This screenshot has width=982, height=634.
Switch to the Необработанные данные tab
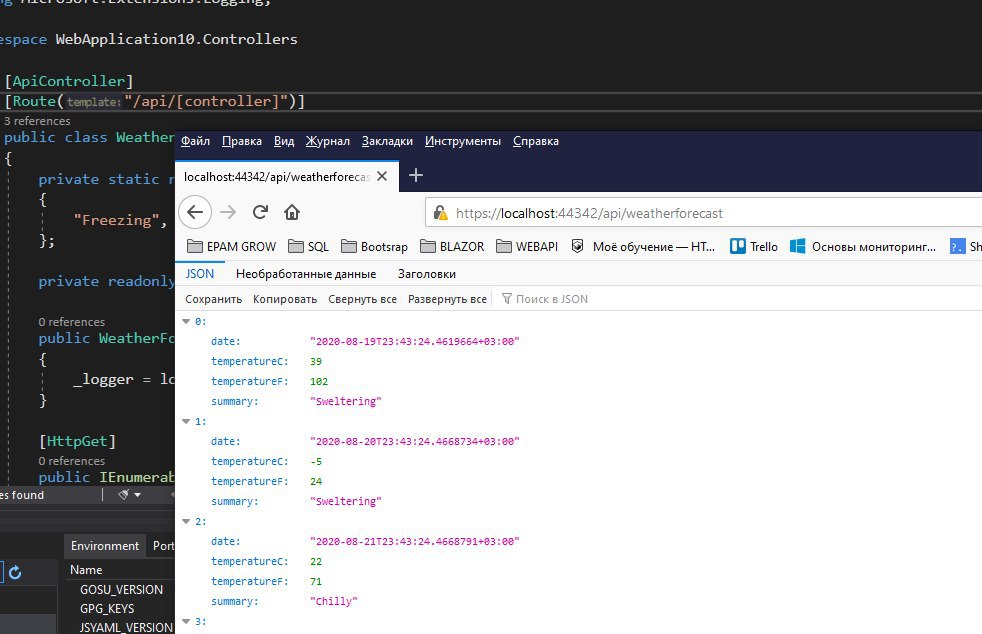click(306, 274)
